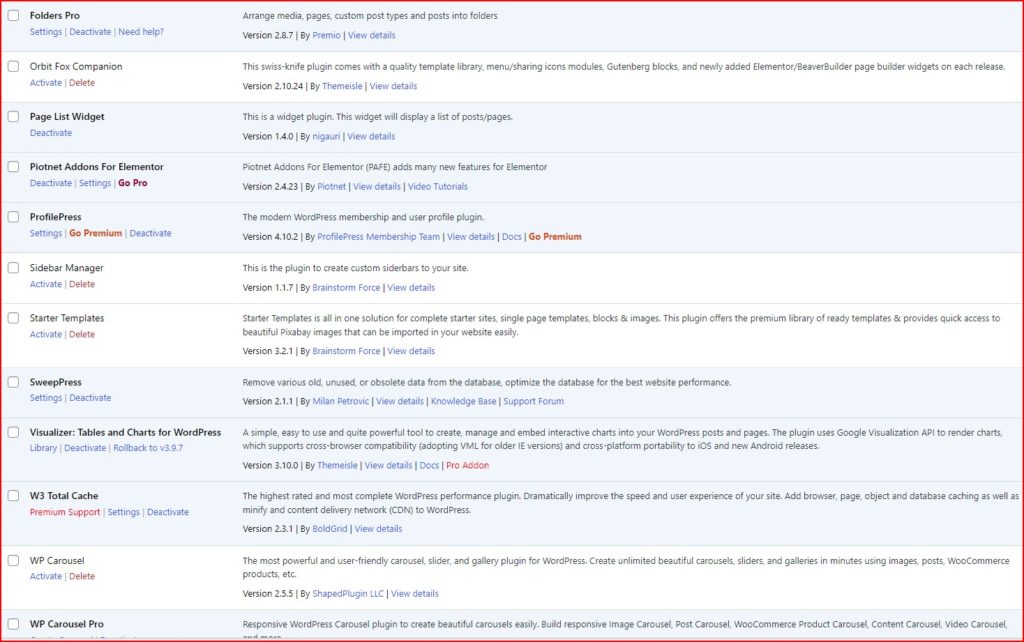Tick the W3 Total Cache checkbox

(13, 496)
